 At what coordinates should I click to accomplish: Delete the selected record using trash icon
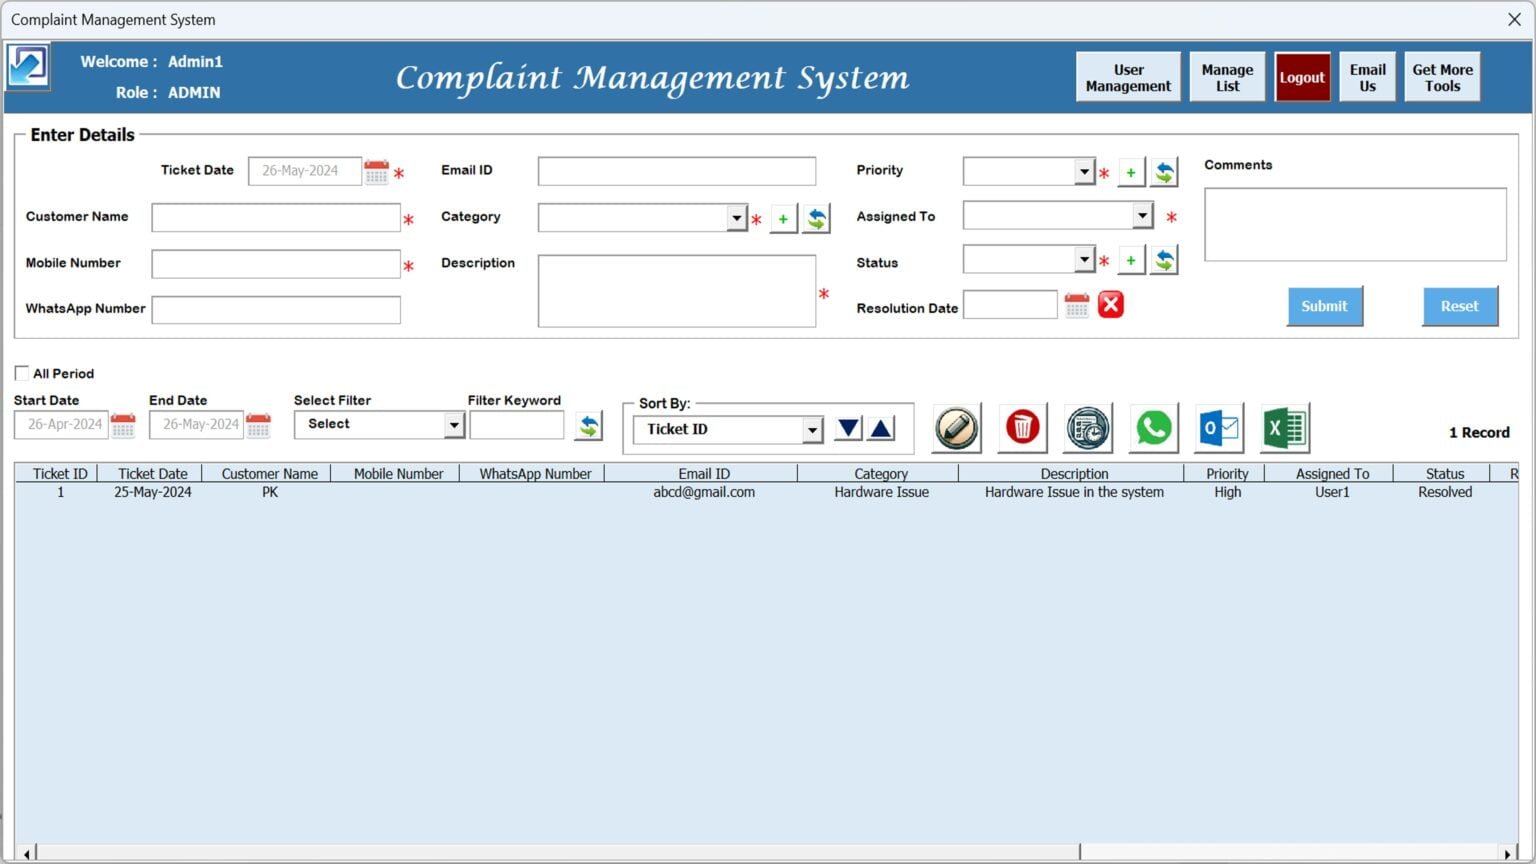tap(1021, 427)
